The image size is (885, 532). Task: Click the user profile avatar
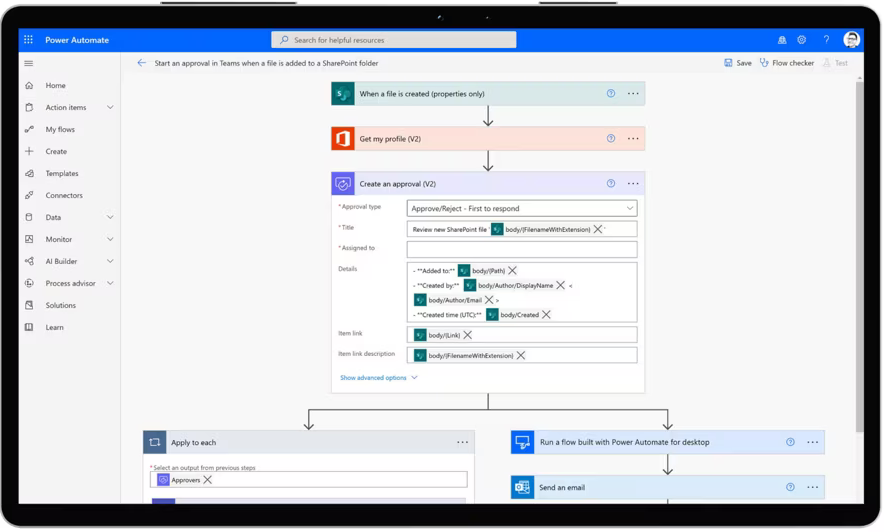pos(851,40)
